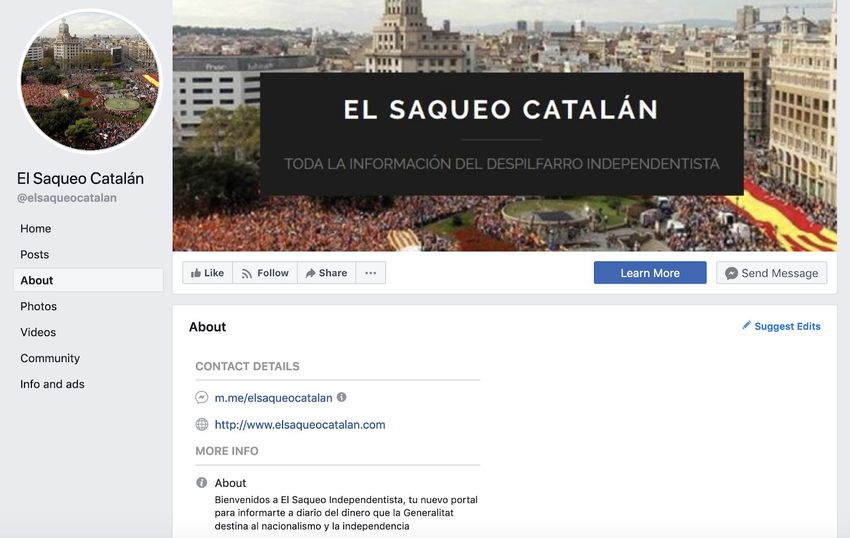
Task: Click the info icon next to m.me link
Action: tap(342, 397)
